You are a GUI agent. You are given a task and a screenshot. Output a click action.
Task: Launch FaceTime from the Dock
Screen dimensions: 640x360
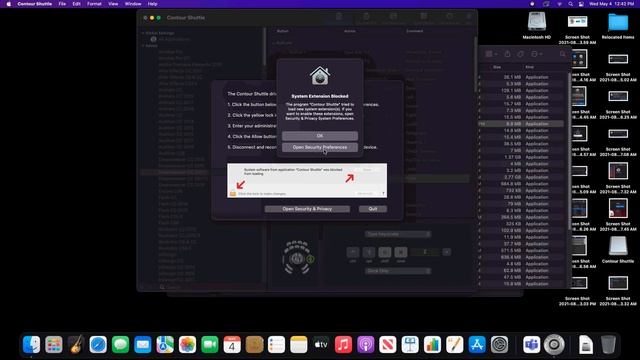[209, 345]
